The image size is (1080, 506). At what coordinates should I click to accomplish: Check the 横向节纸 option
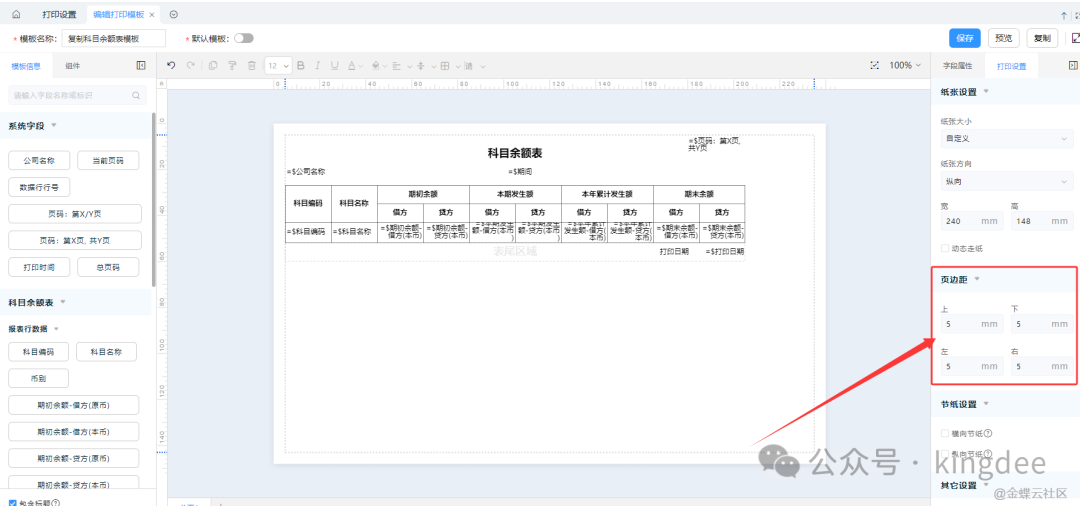946,434
